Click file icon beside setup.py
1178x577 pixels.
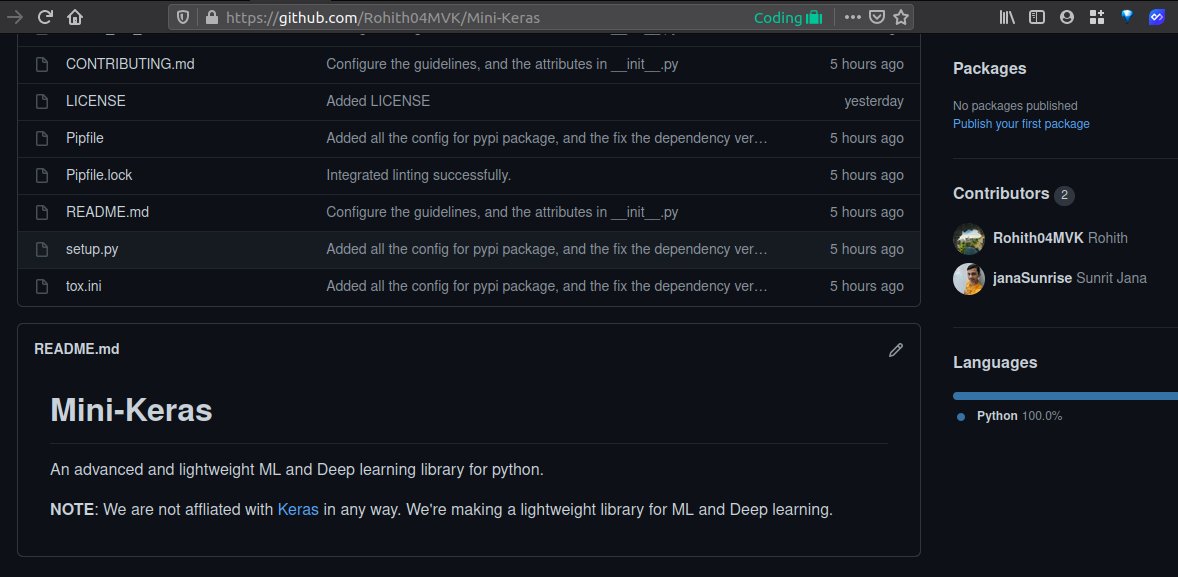coord(42,249)
